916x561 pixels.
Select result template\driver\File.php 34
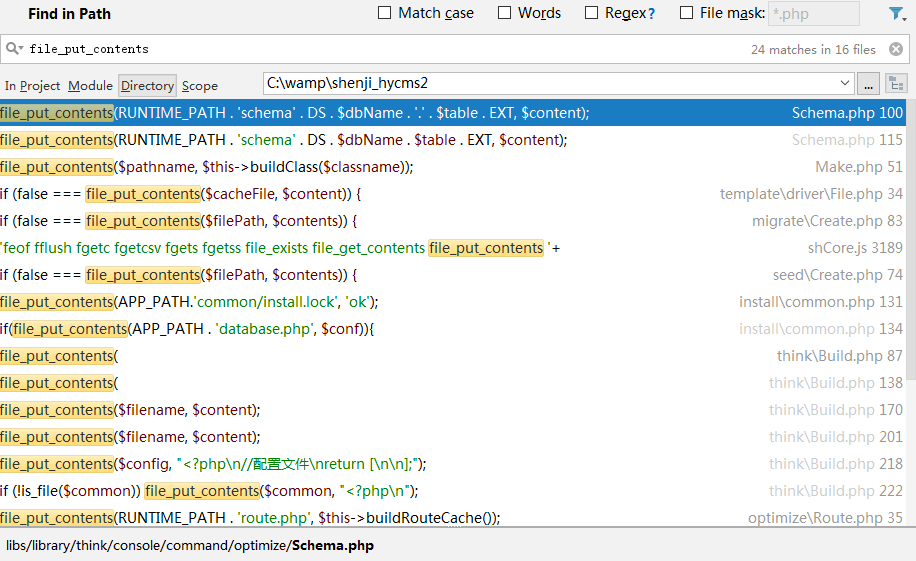(x=453, y=193)
